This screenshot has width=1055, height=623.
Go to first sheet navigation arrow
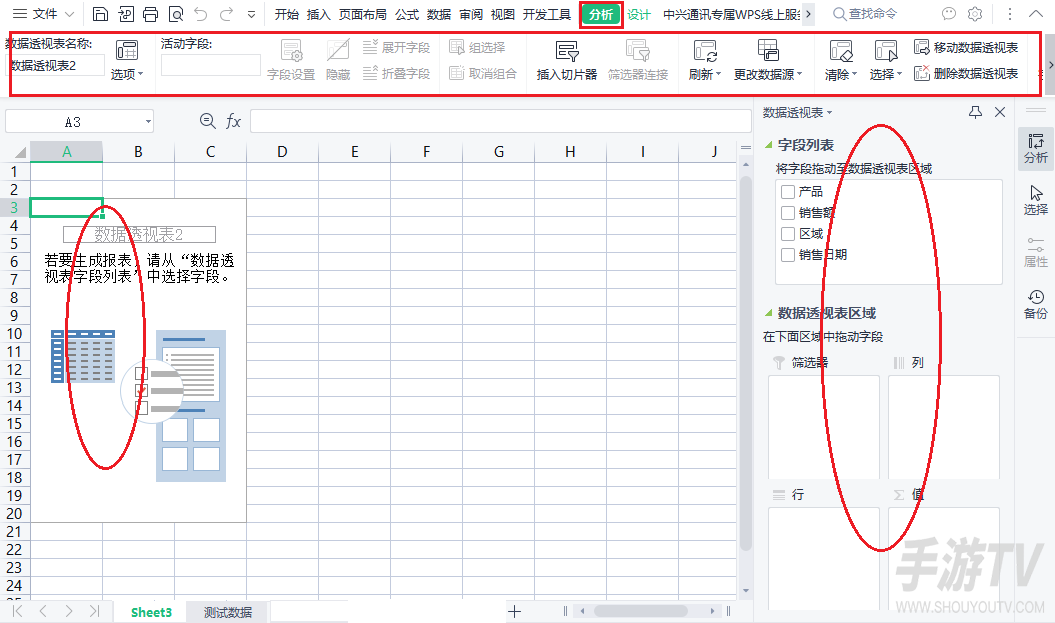[17, 611]
